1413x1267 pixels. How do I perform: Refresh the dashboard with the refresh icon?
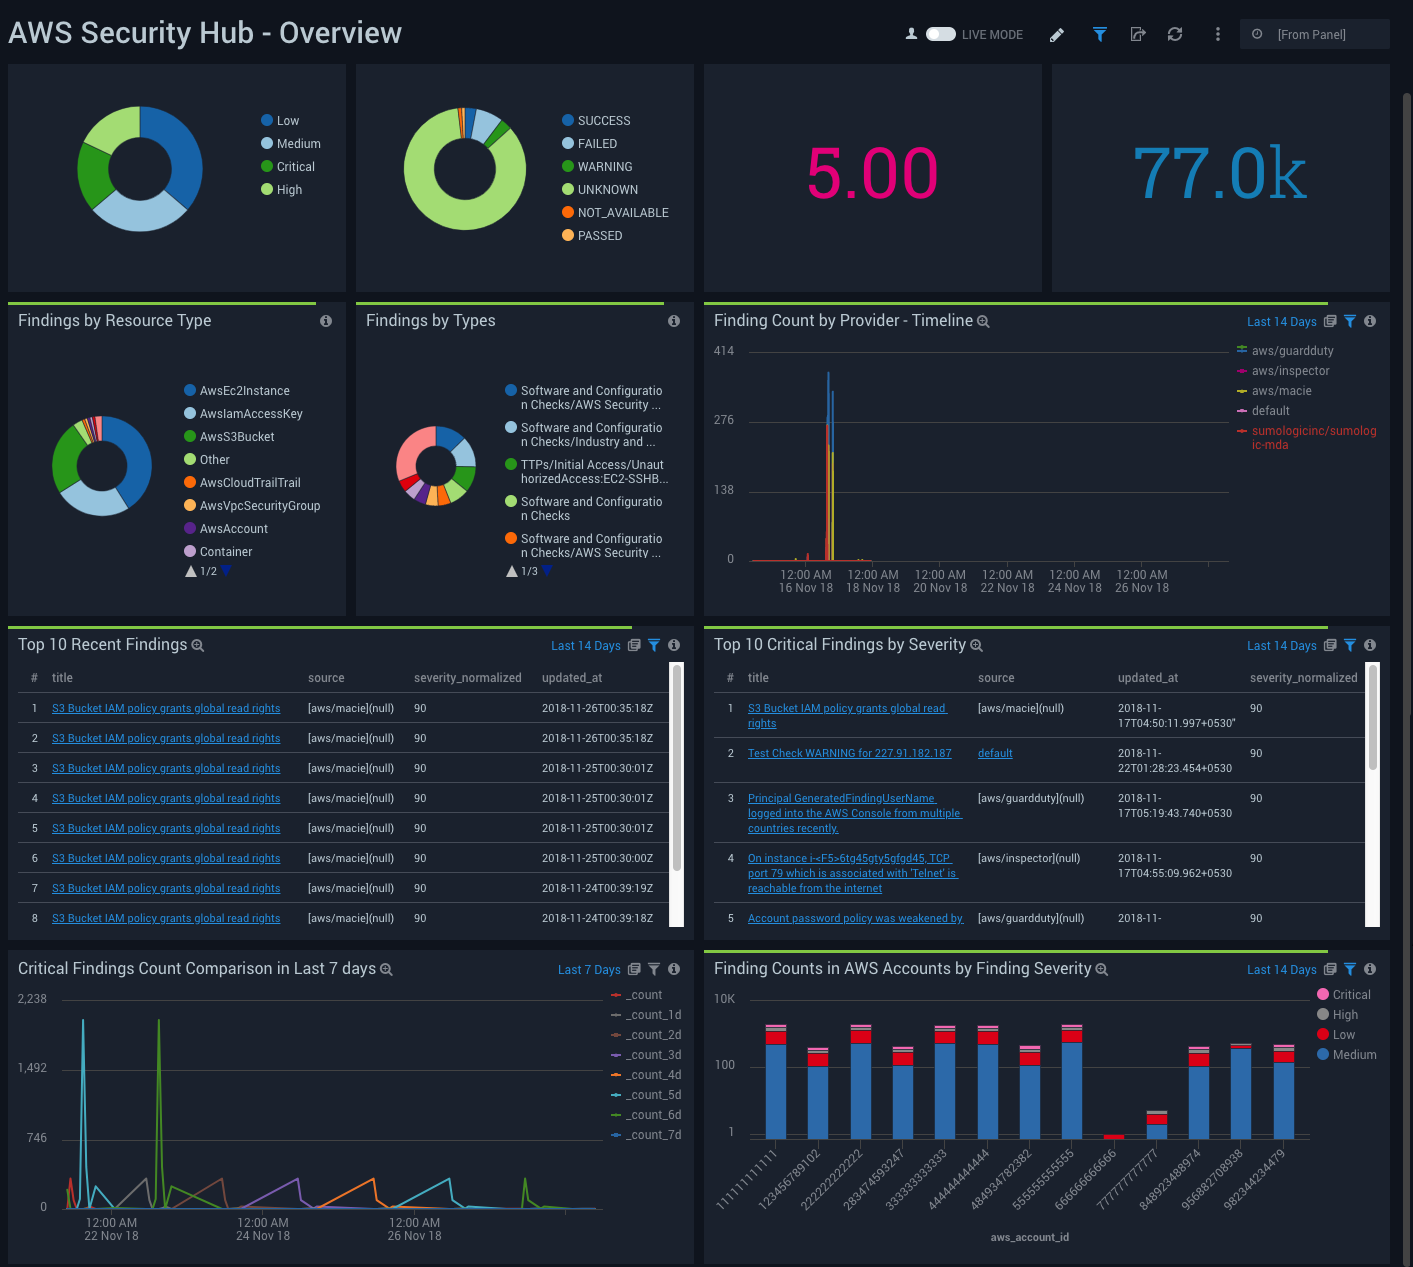[x=1175, y=34]
